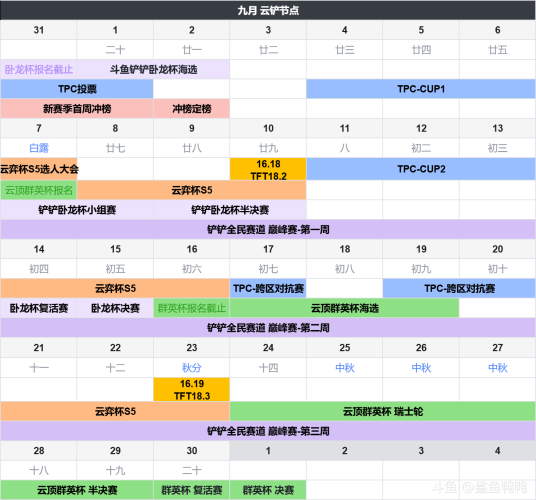Select 铲铲全民赛道 巅峰赛-第一周 bar
This screenshot has height=500, width=536.
tap(268, 229)
